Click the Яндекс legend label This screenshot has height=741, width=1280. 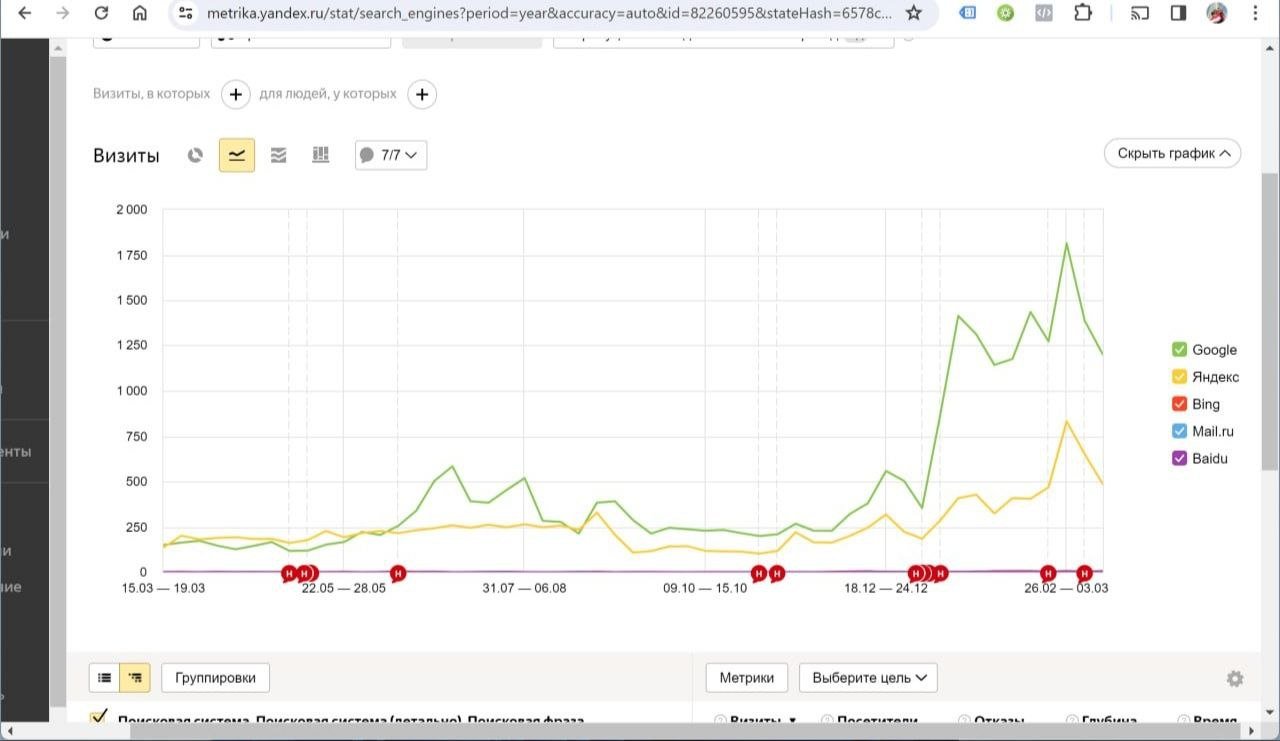coord(1215,377)
